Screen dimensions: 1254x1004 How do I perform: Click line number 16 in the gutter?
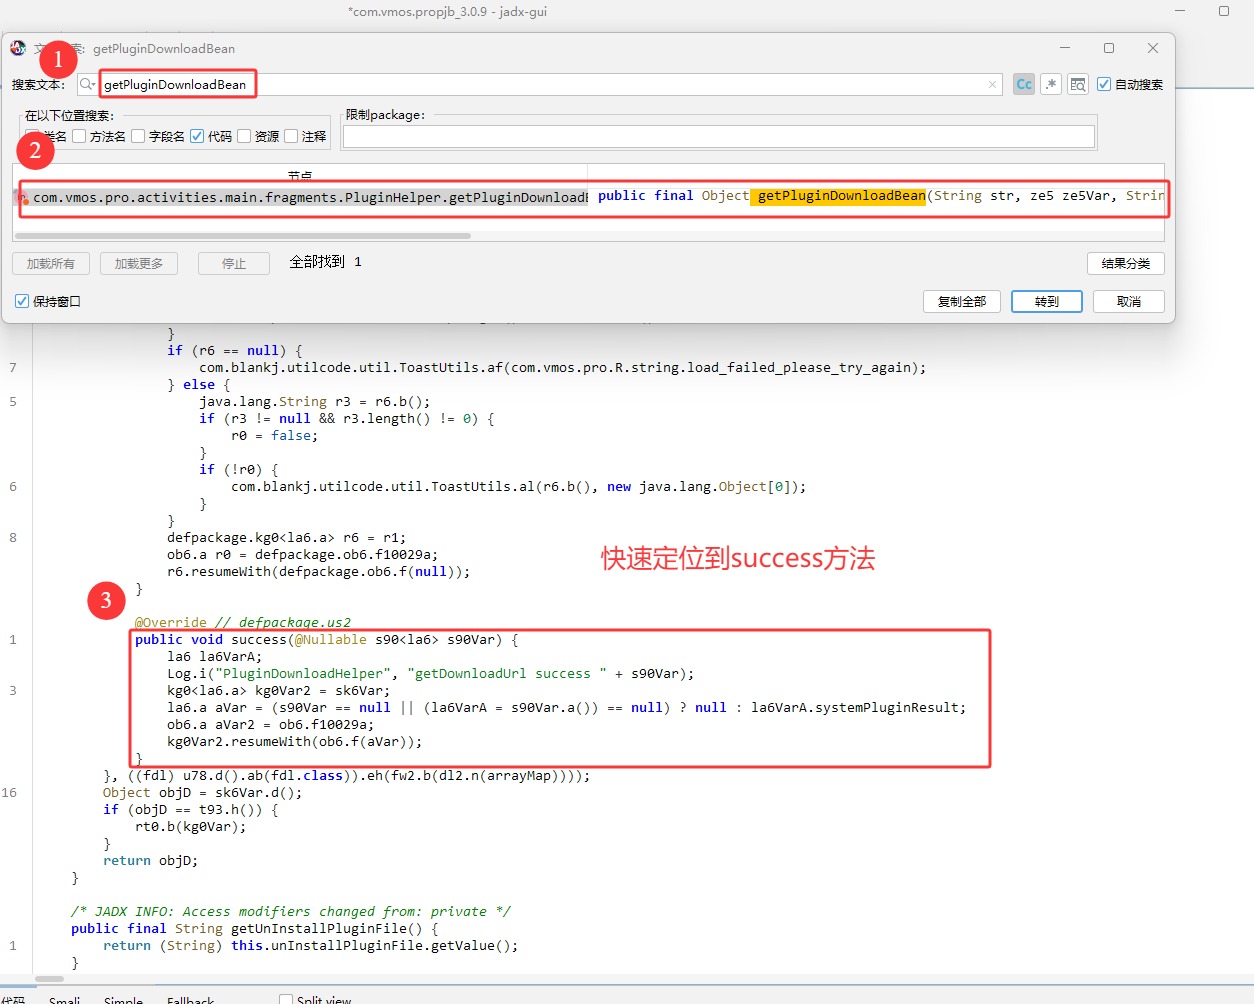[9, 792]
